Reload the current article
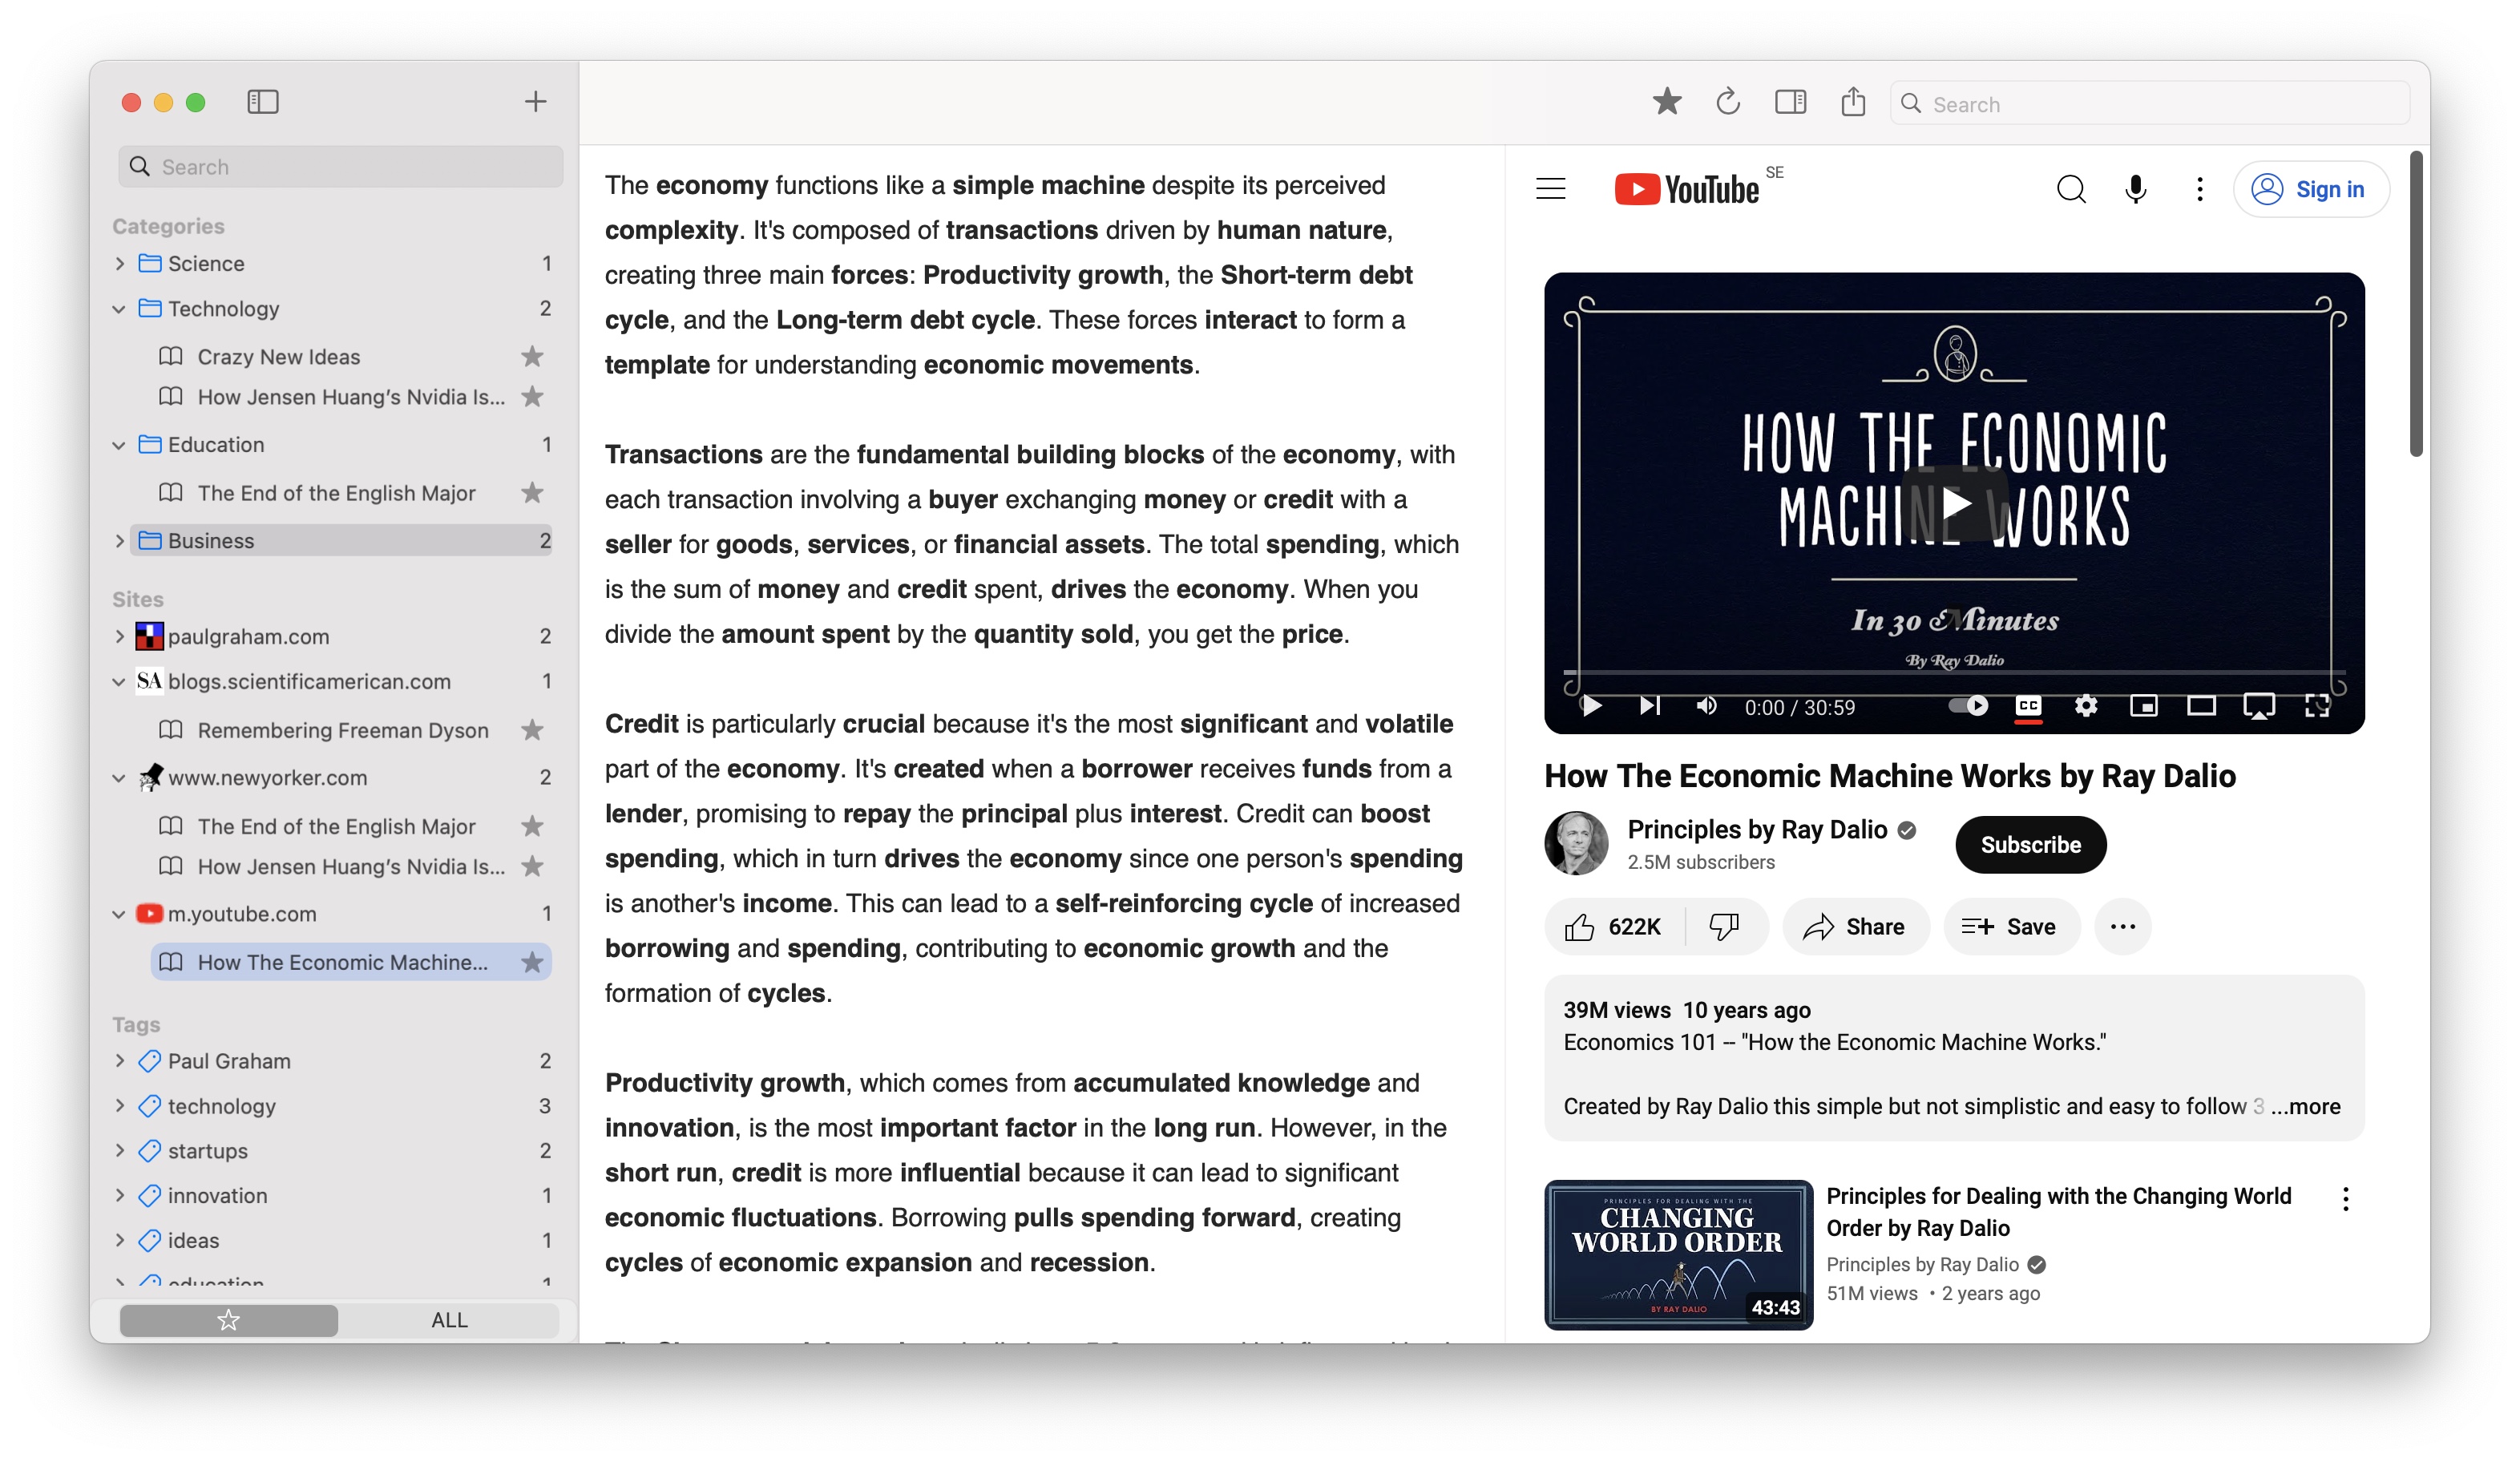This screenshot has height=1462, width=2520. (1727, 102)
